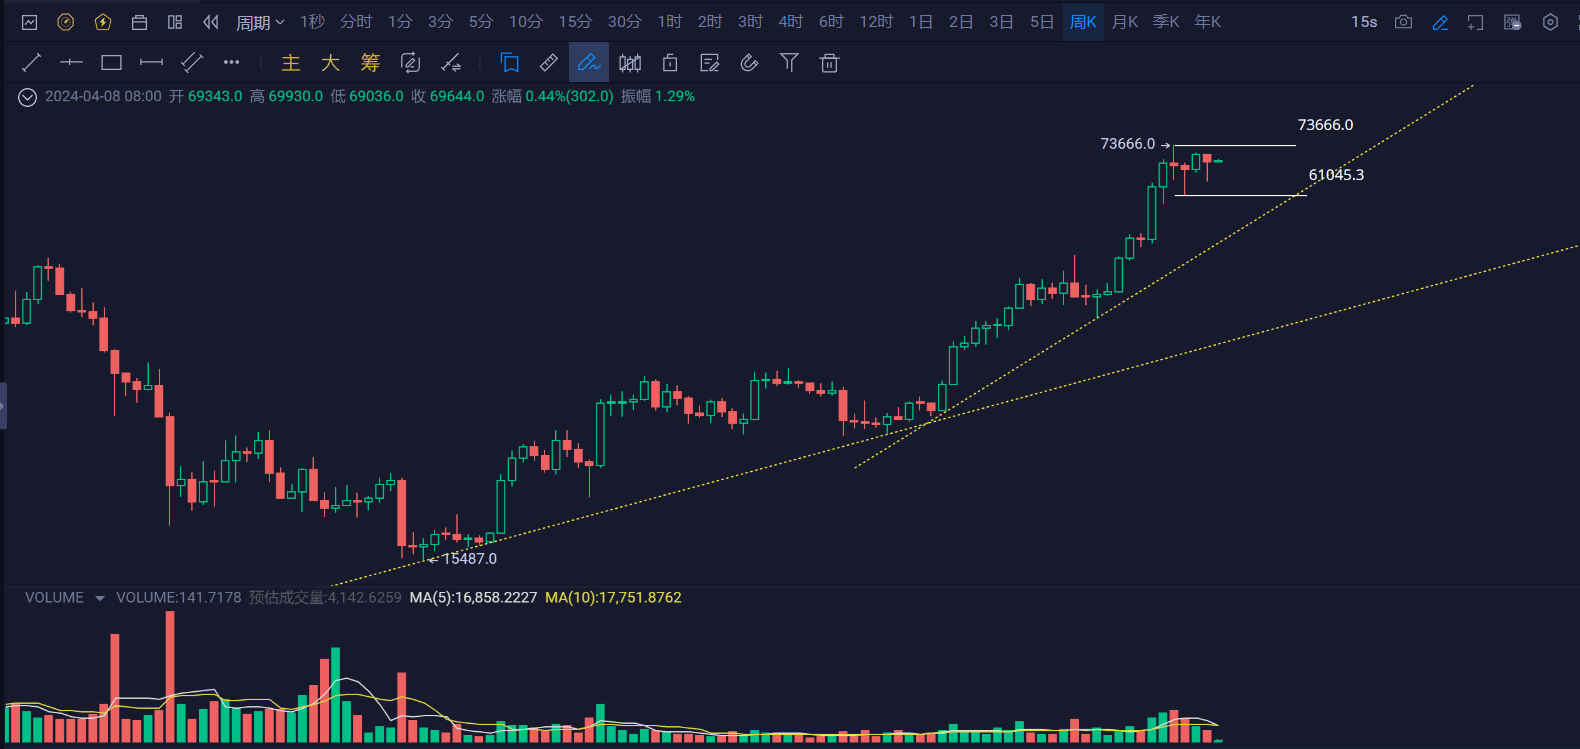1580x749 pixels.
Task: Toggle the 主 indicator button
Action: pos(291,63)
